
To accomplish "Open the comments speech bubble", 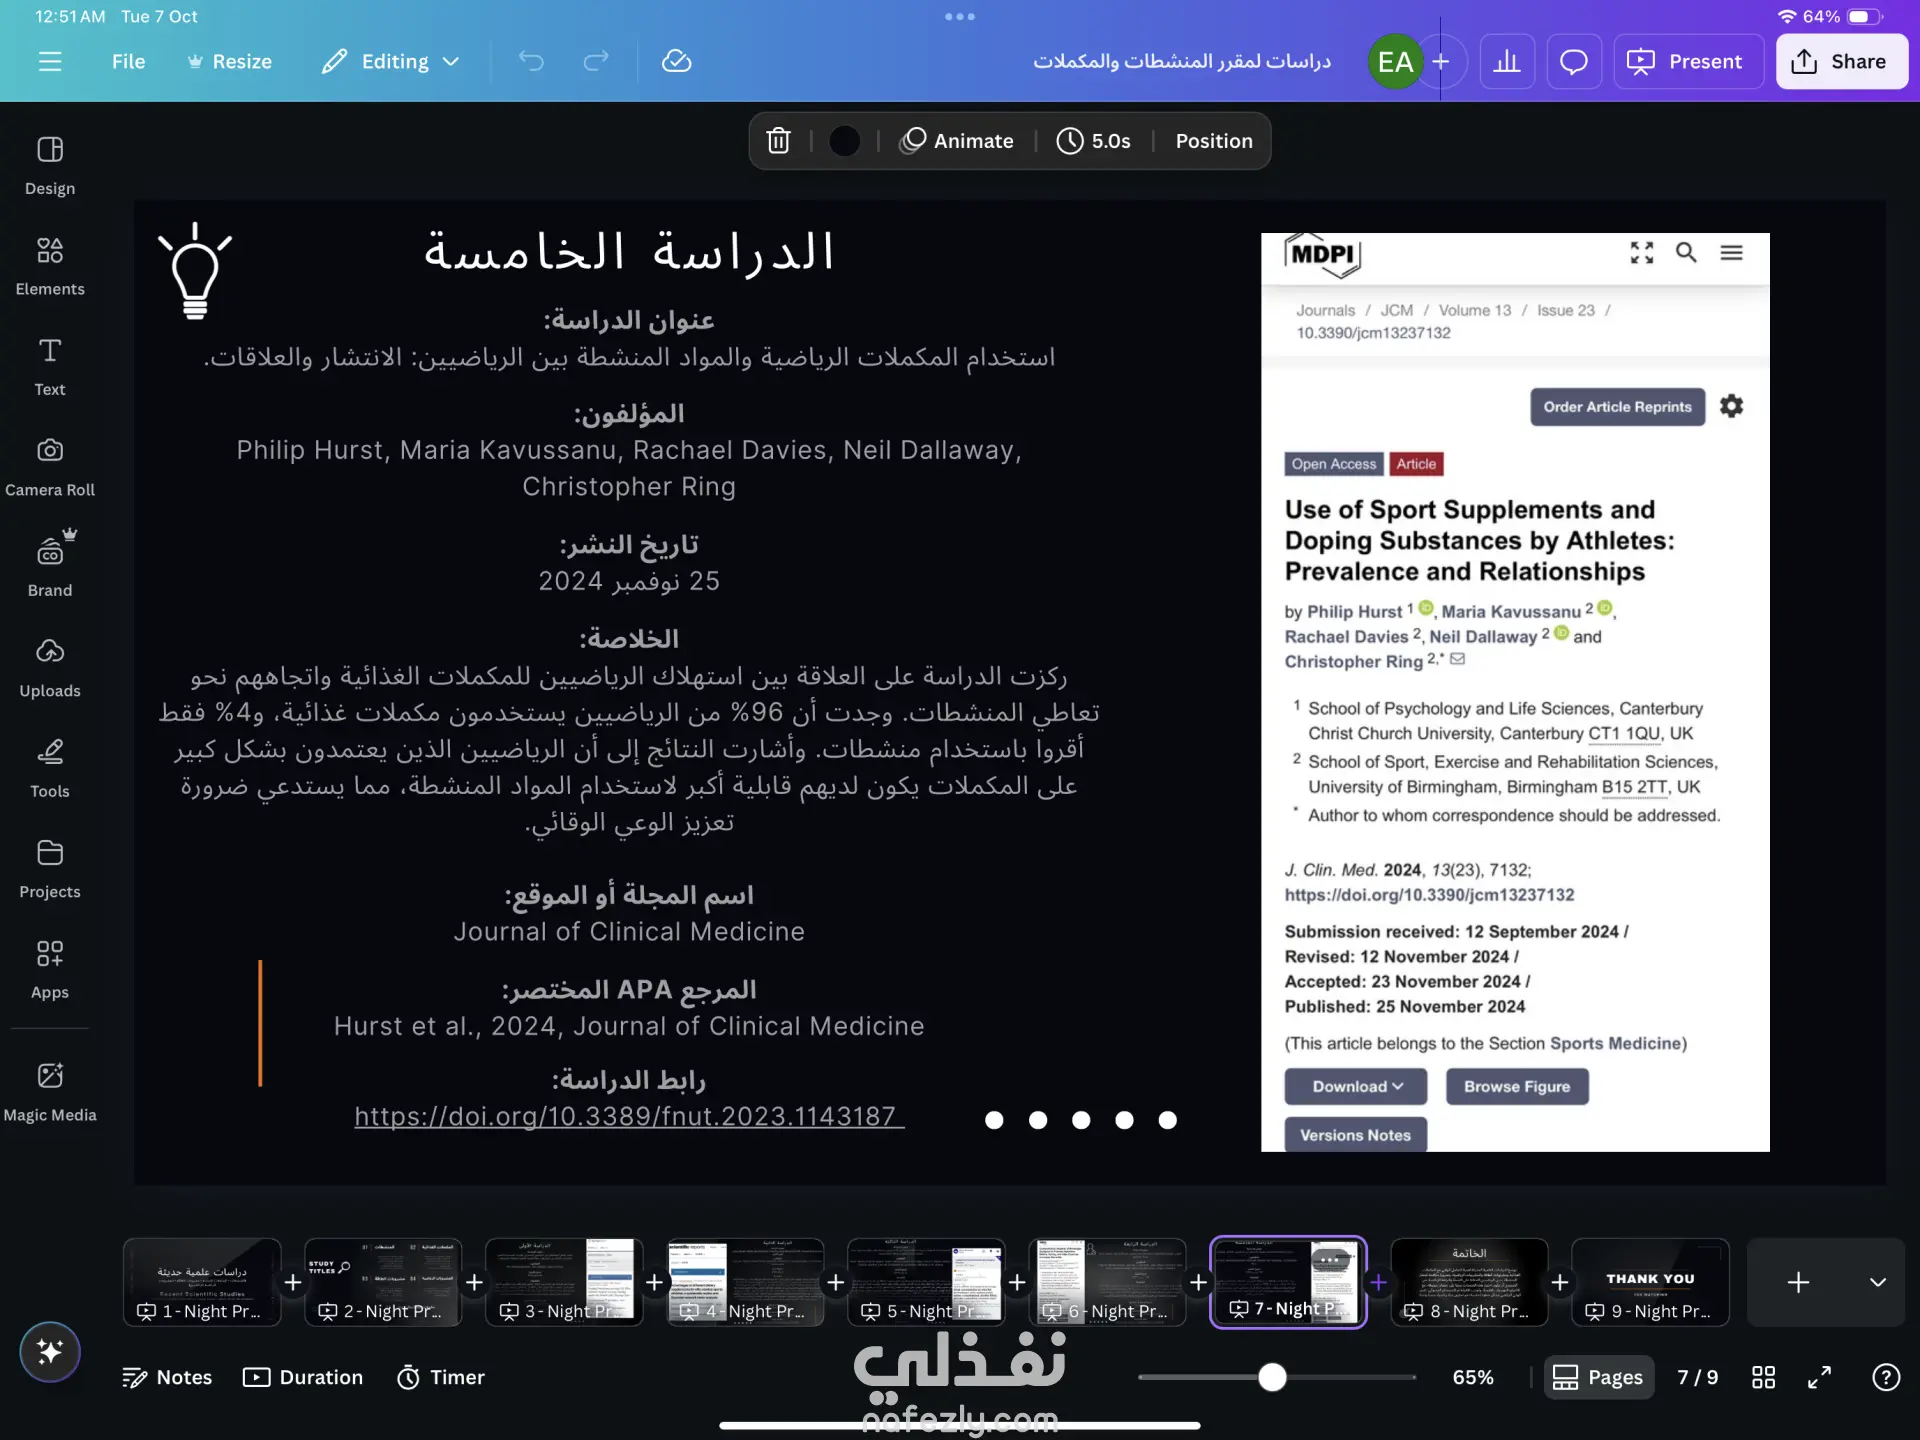I will [x=1573, y=62].
